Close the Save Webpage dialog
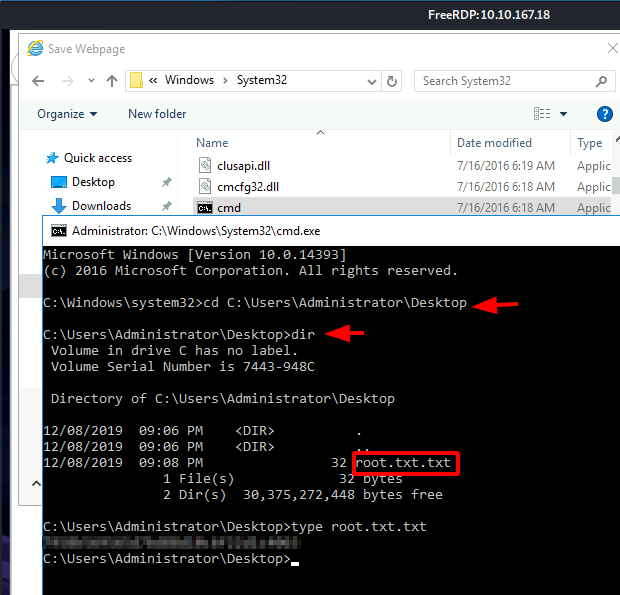Image resolution: width=620 pixels, height=595 pixels. tap(612, 48)
